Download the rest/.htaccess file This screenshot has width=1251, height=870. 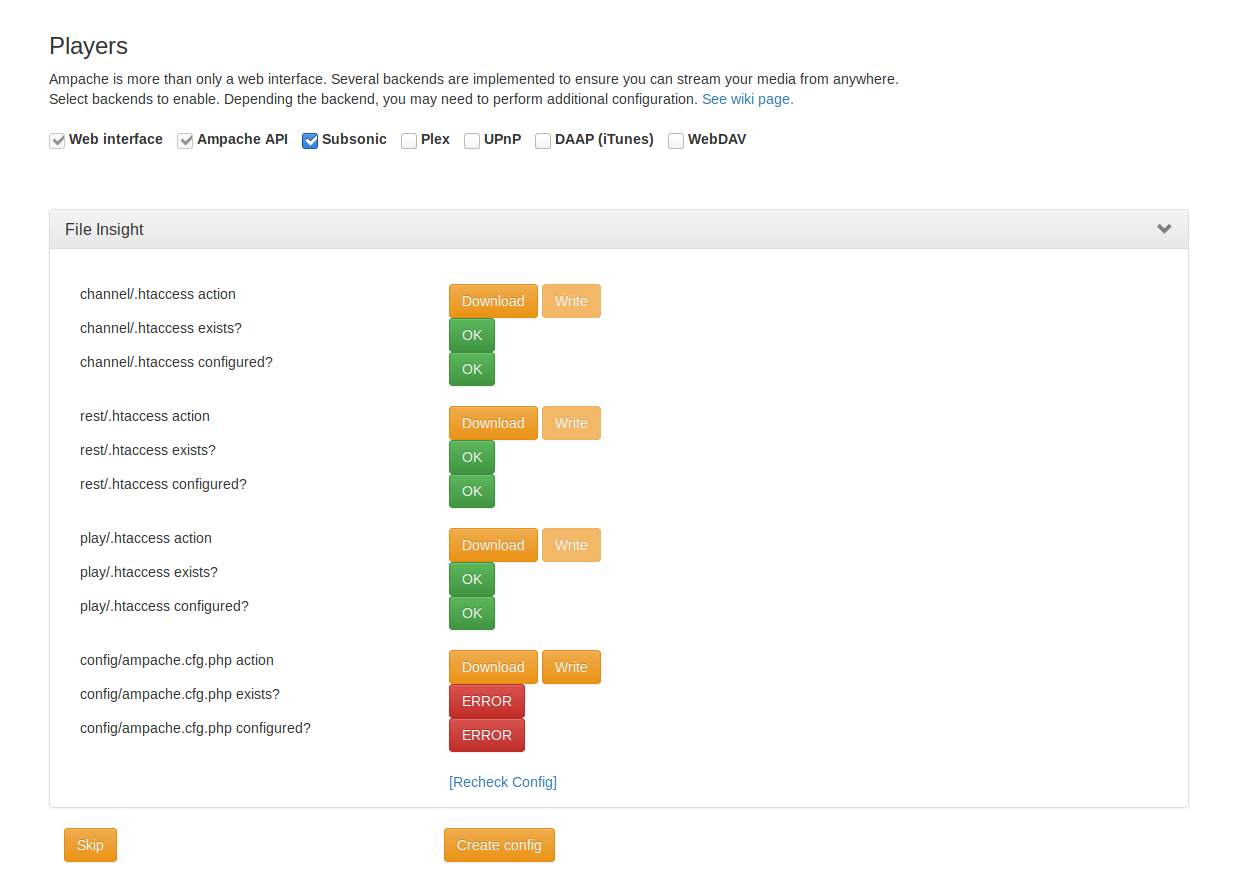point(493,423)
